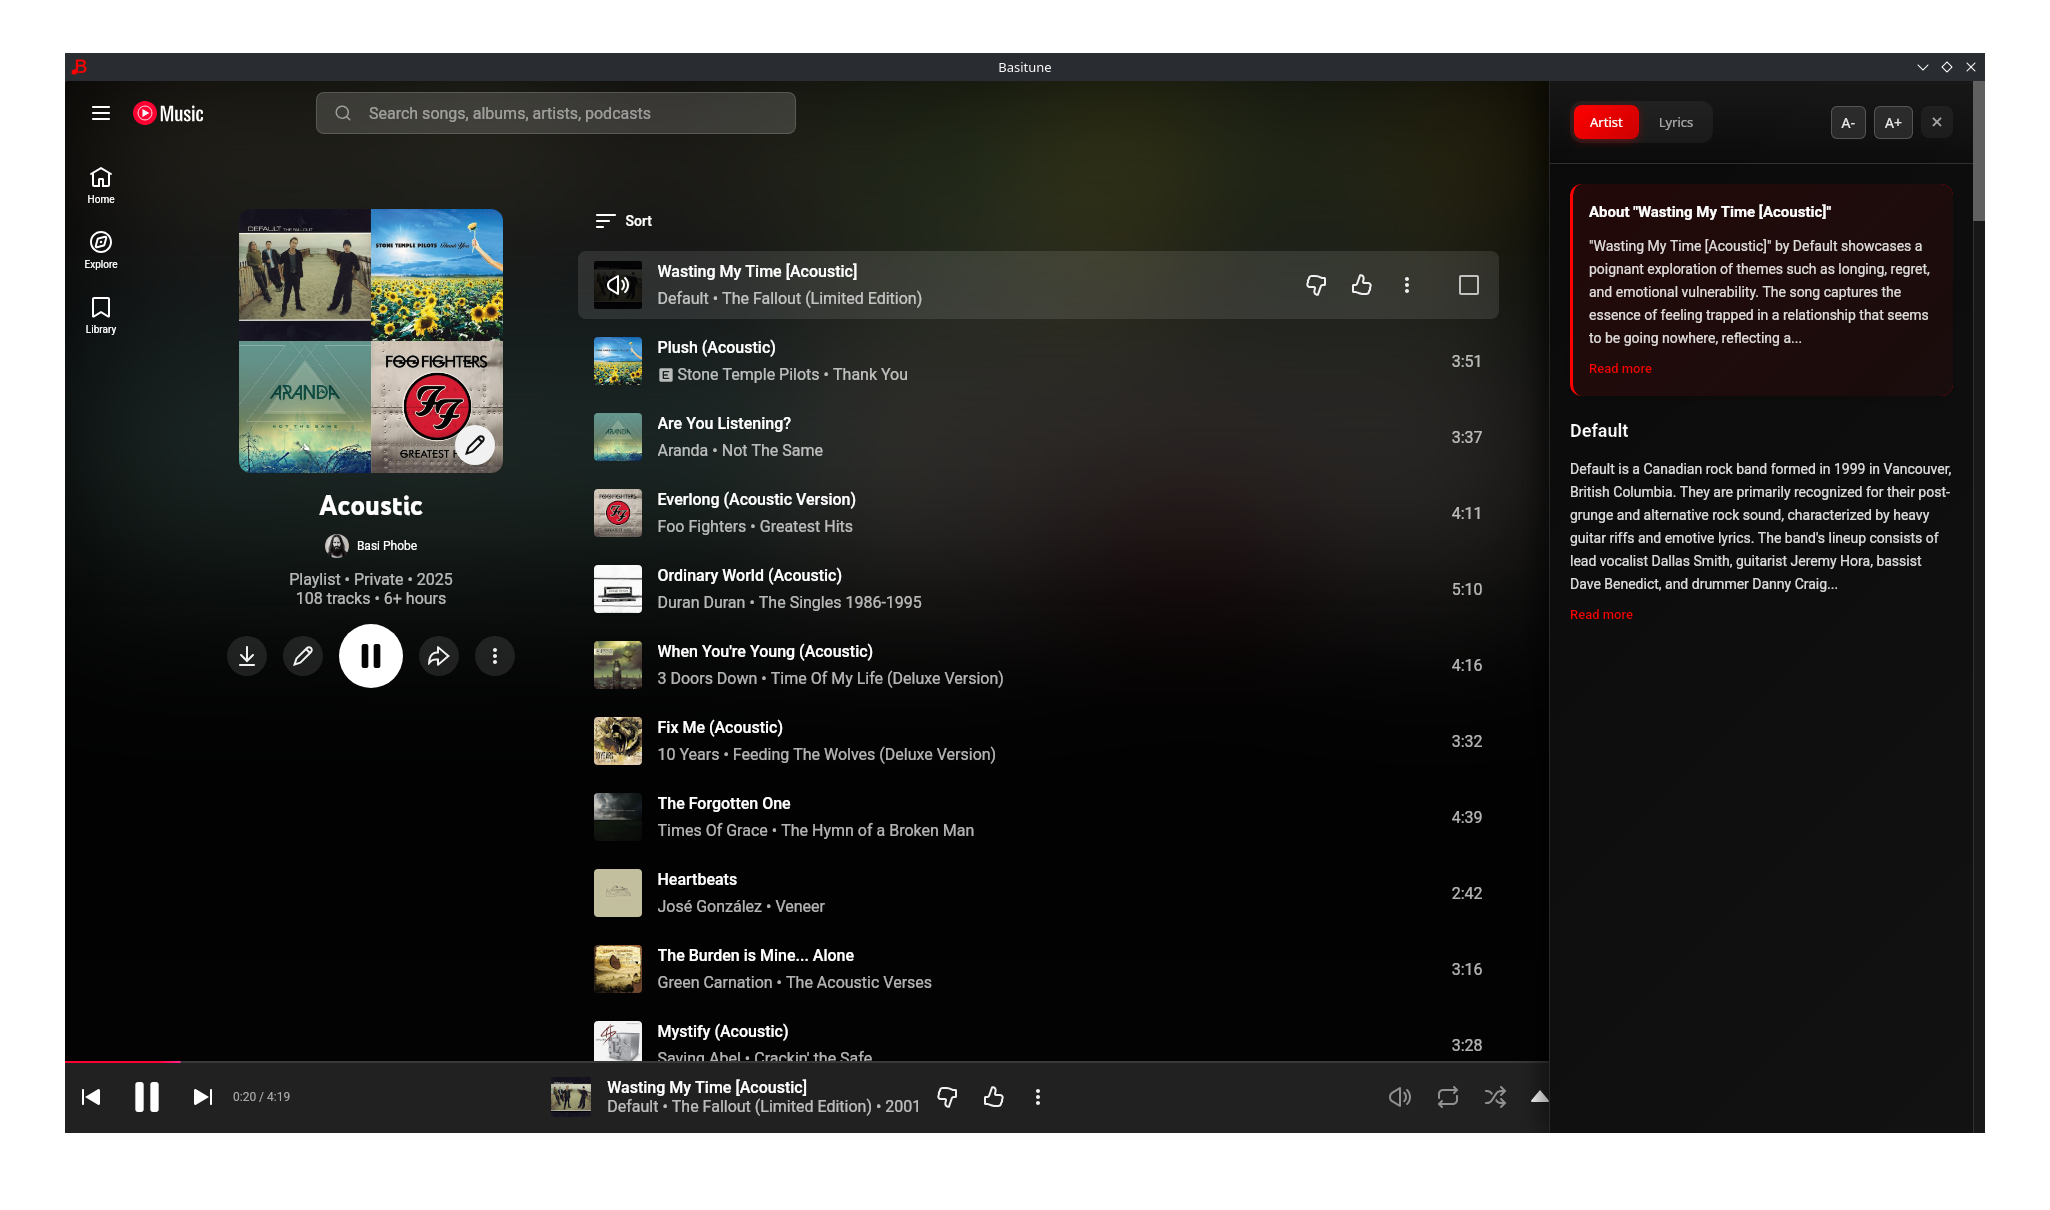Like 'Wasting My Time [Acoustic]'
Viewport: 2050px width, 1210px height.
1361,285
